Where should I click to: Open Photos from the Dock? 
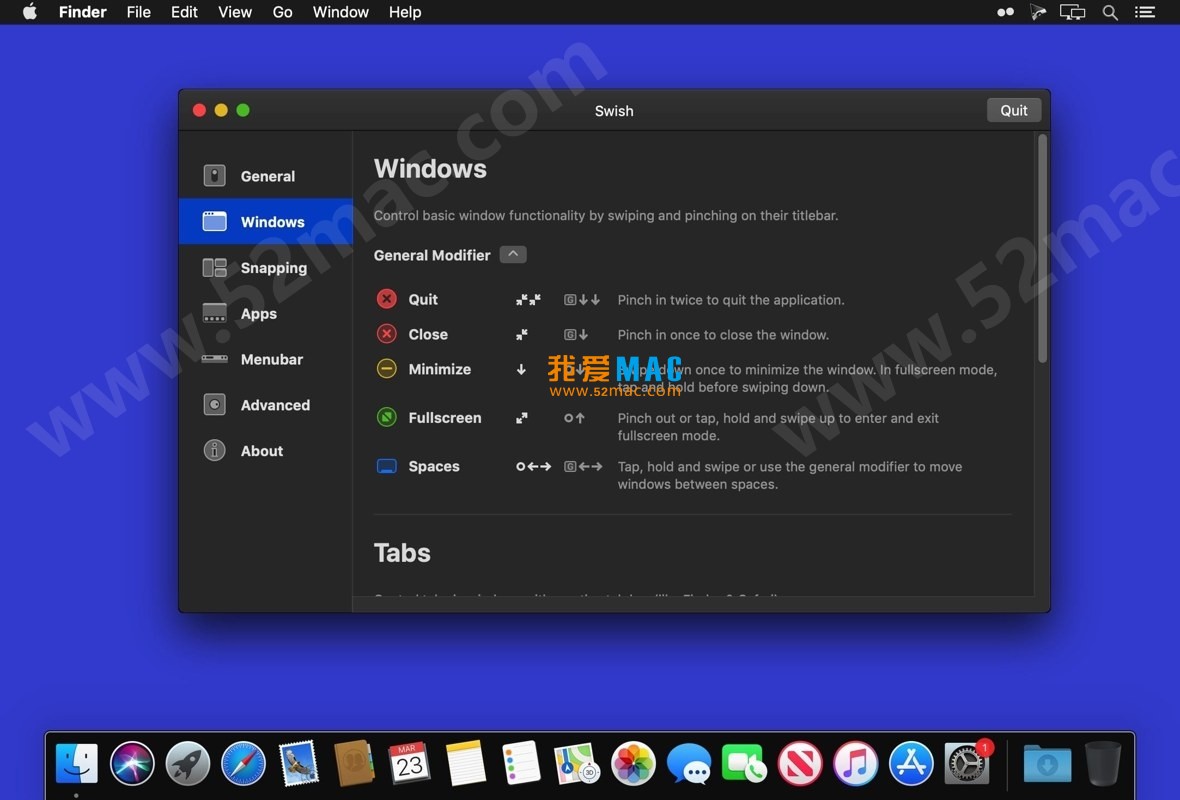(634, 762)
